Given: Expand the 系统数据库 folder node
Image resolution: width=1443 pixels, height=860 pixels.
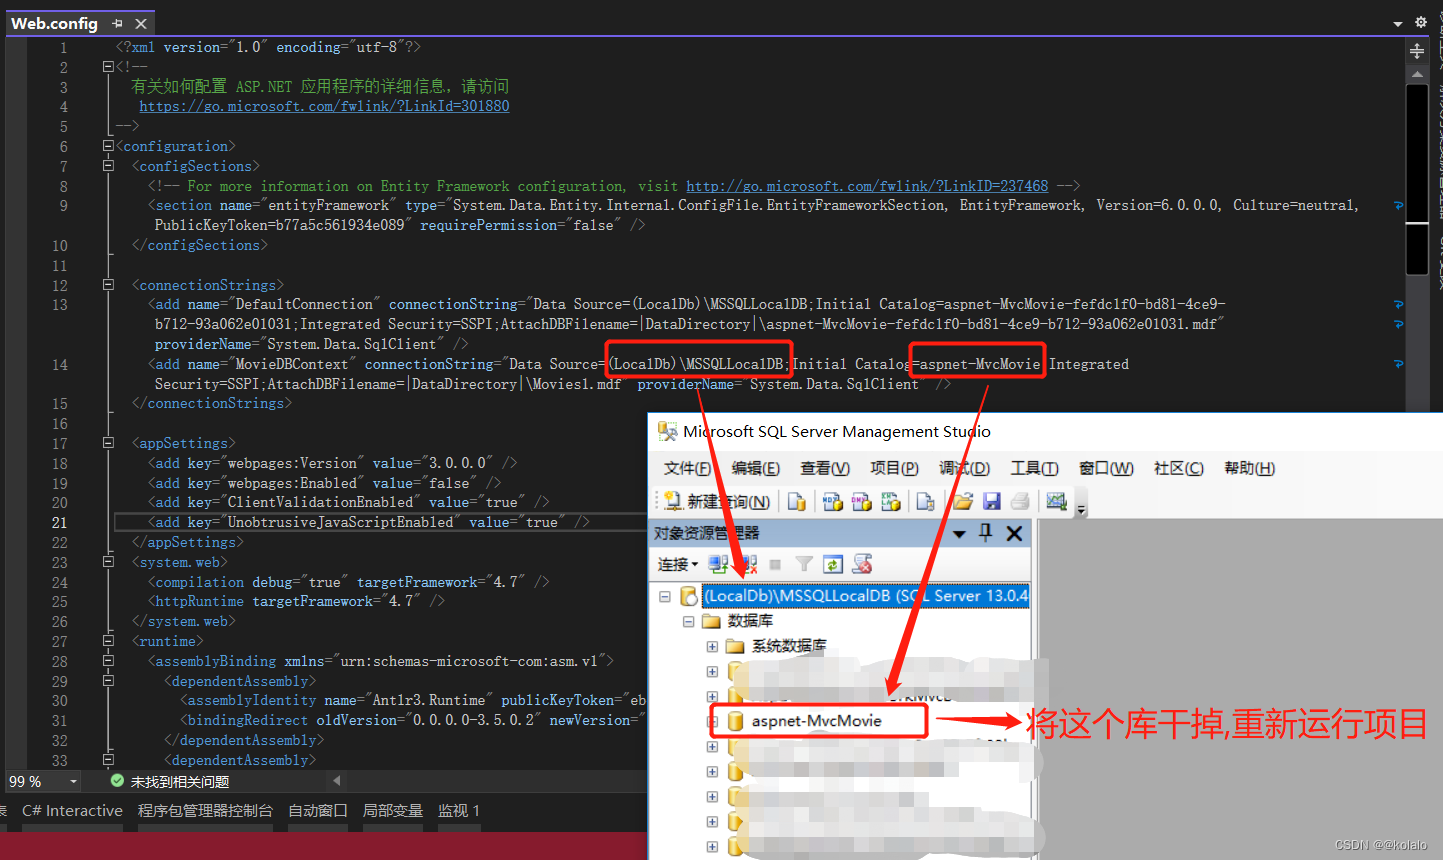Looking at the screenshot, I should coord(712,646).
